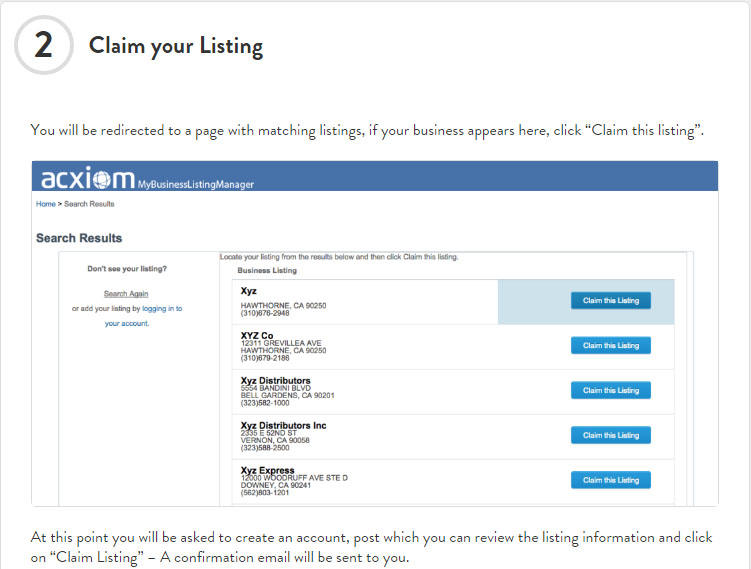
Task: Claim the Xyz listing with phone (310)676-2948
Action: (610, 300)
